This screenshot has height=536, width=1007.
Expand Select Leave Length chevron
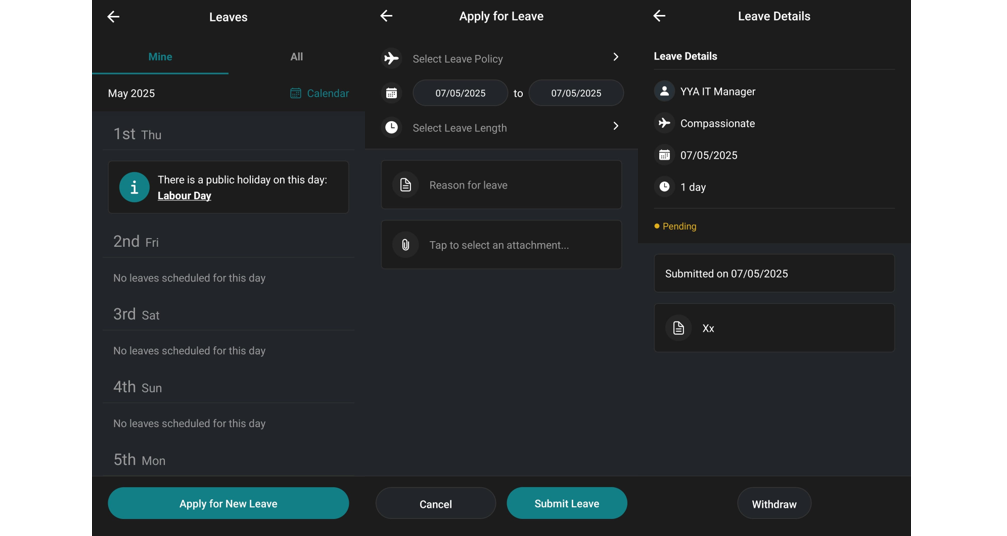(615, 126)
